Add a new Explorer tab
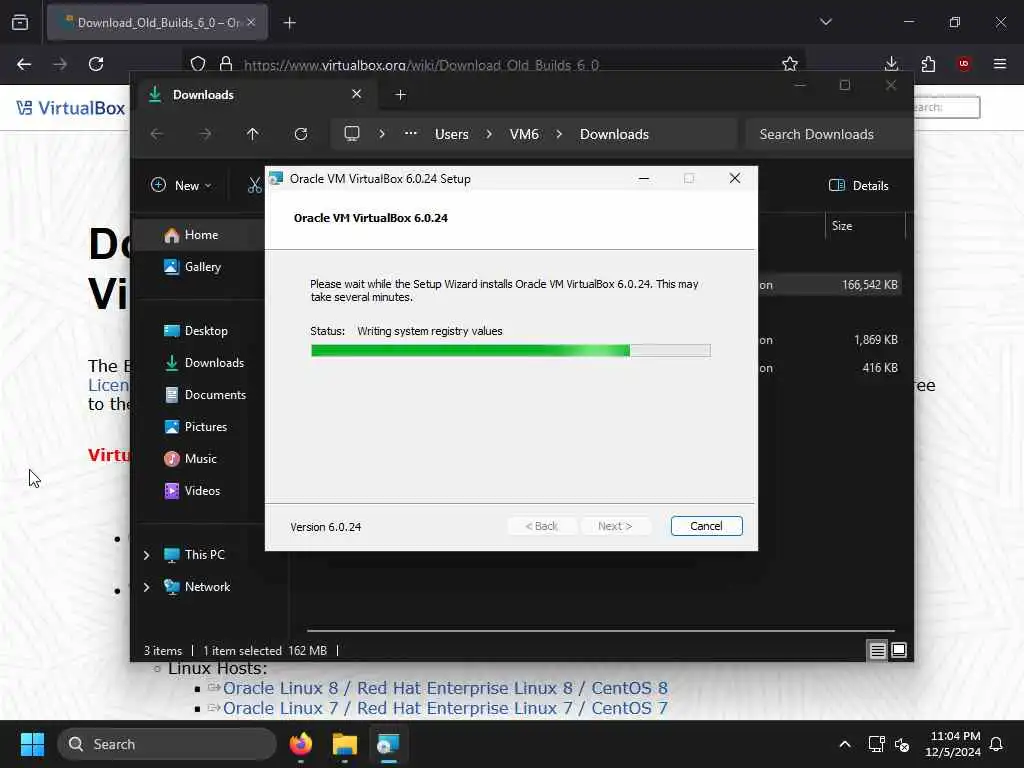Viewport: 1024px width, 768px height. [x=400, y=95]
